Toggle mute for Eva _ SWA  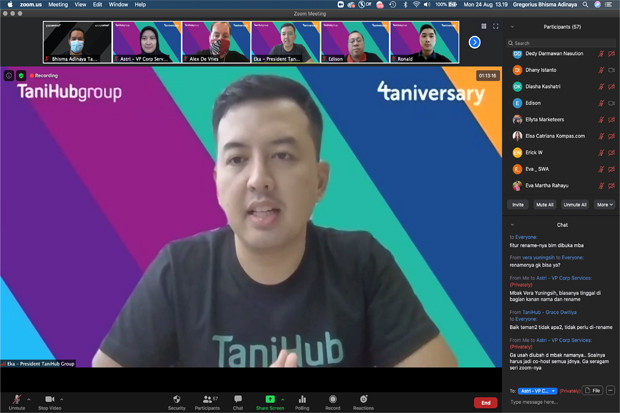click(601, 169)
